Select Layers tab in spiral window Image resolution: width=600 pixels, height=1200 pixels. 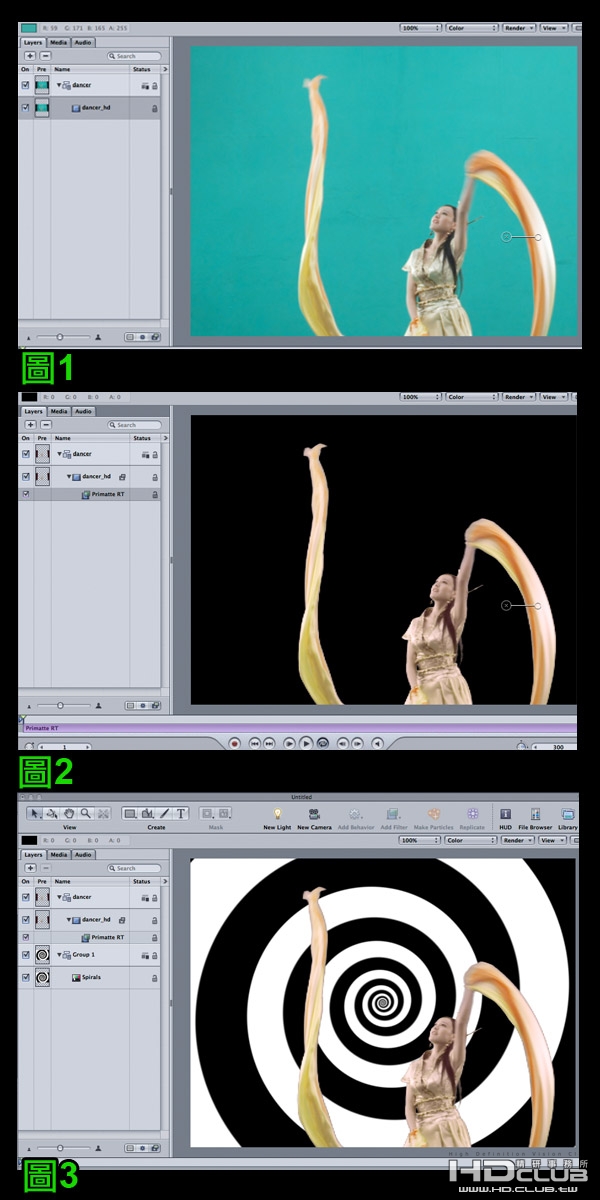click(34, 855)
